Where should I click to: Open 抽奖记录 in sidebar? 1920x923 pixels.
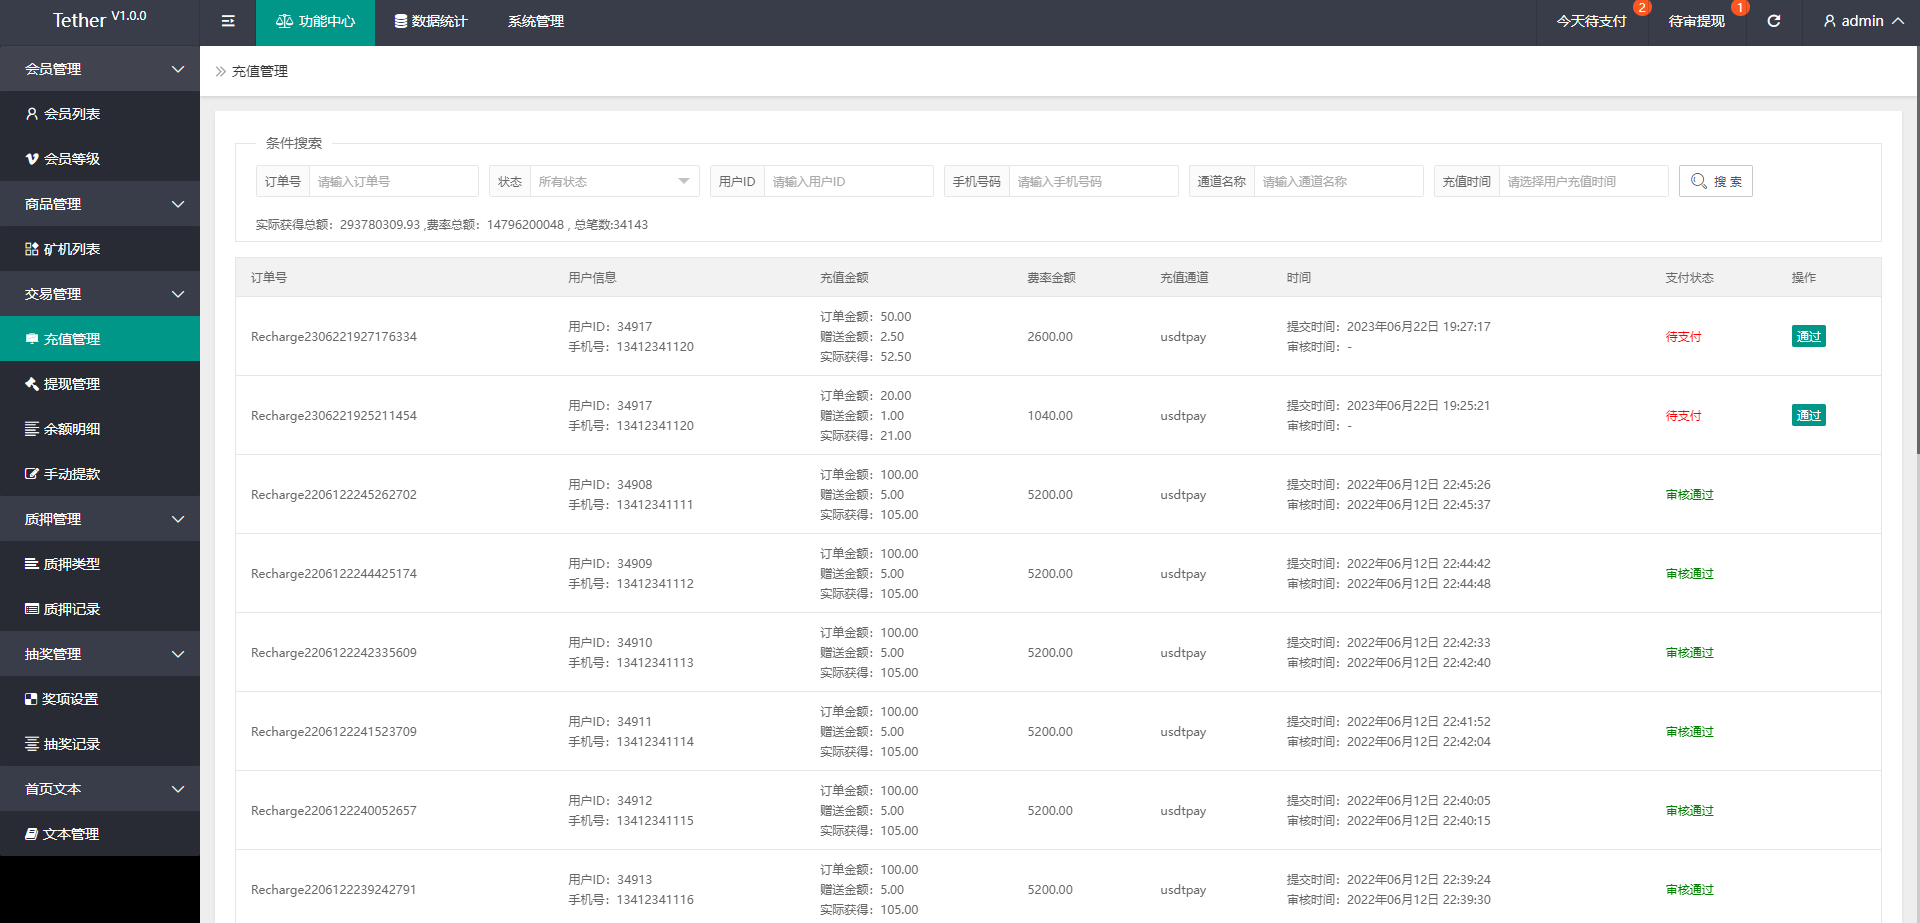(100, 744)
